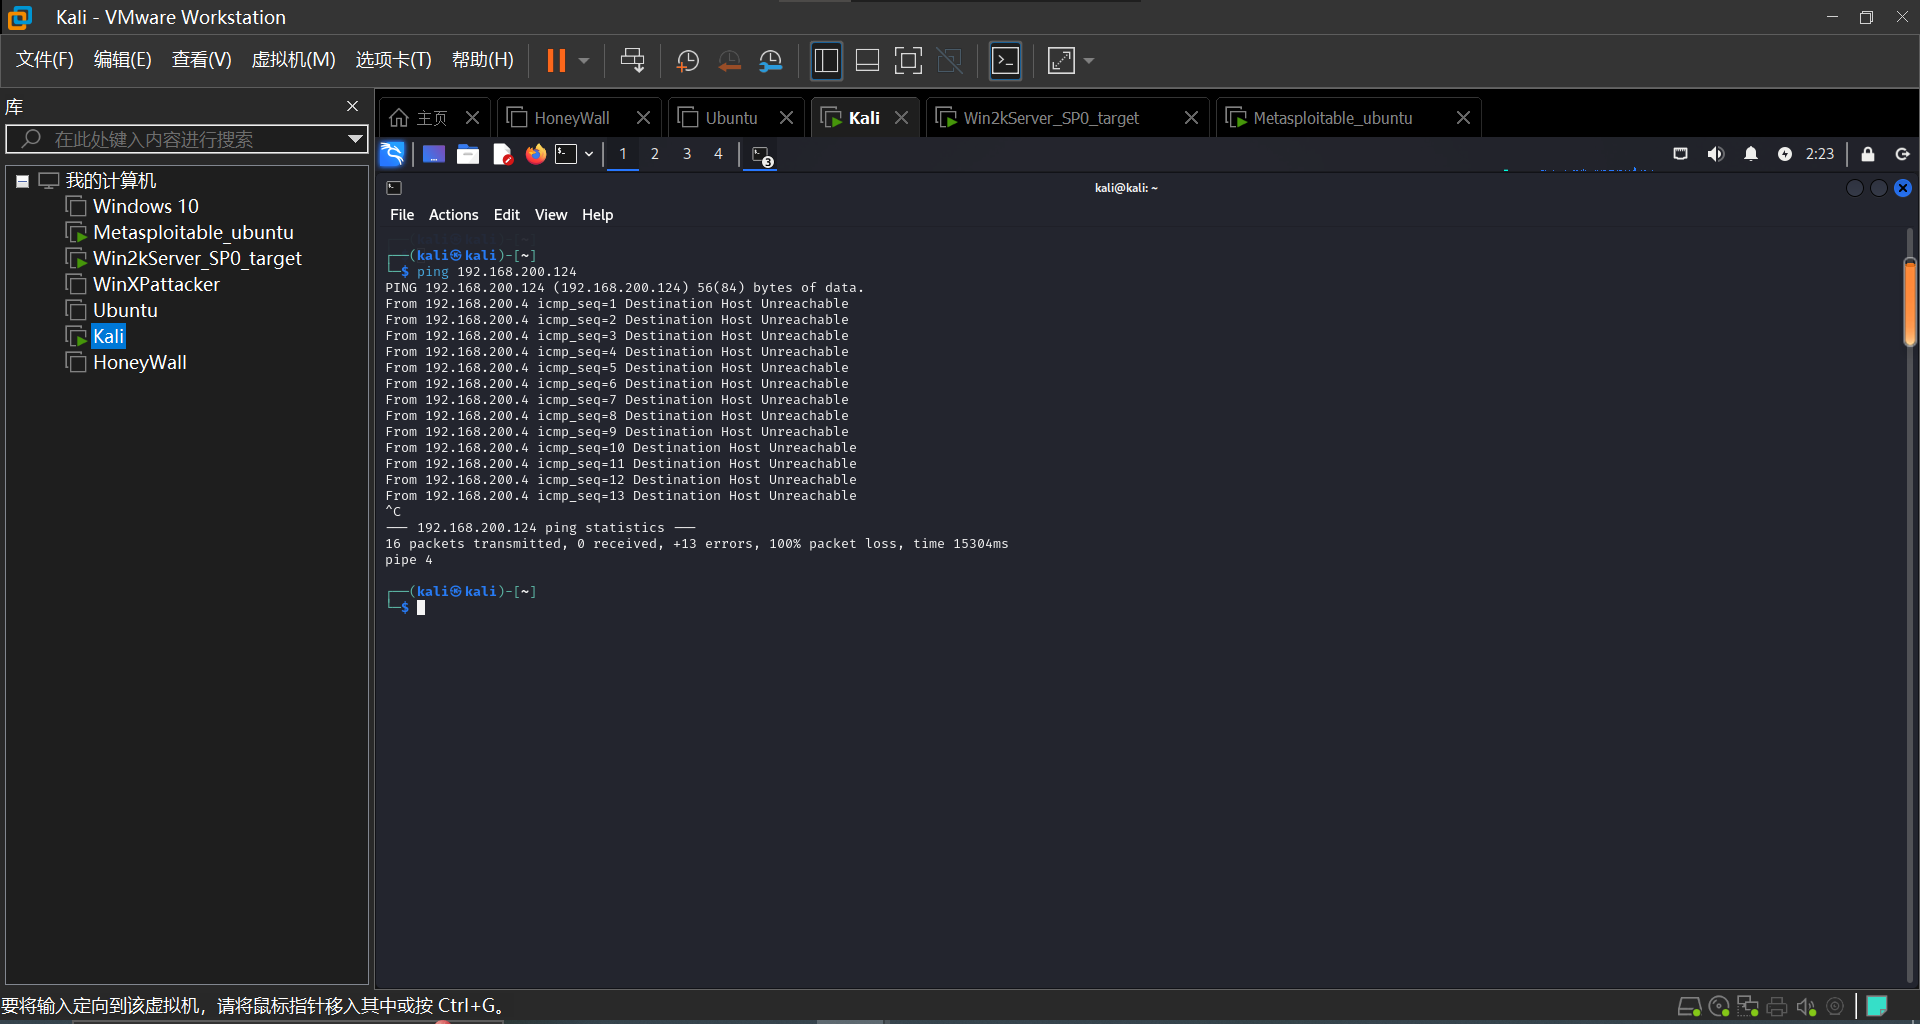Open the Kali applications menu dragon icon

tap(392, 154)
